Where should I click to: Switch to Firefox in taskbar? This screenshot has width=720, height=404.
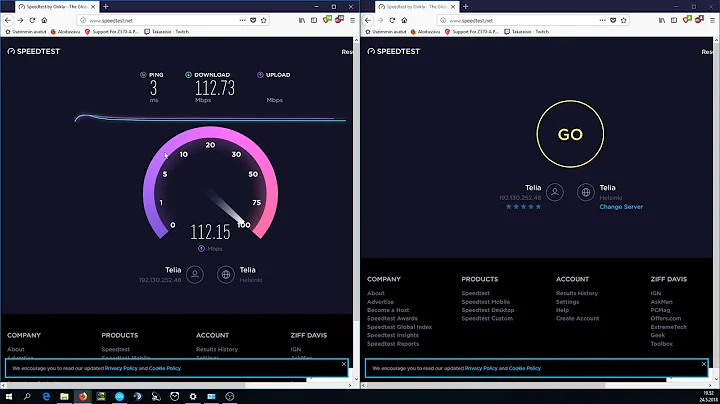[83, 396]
